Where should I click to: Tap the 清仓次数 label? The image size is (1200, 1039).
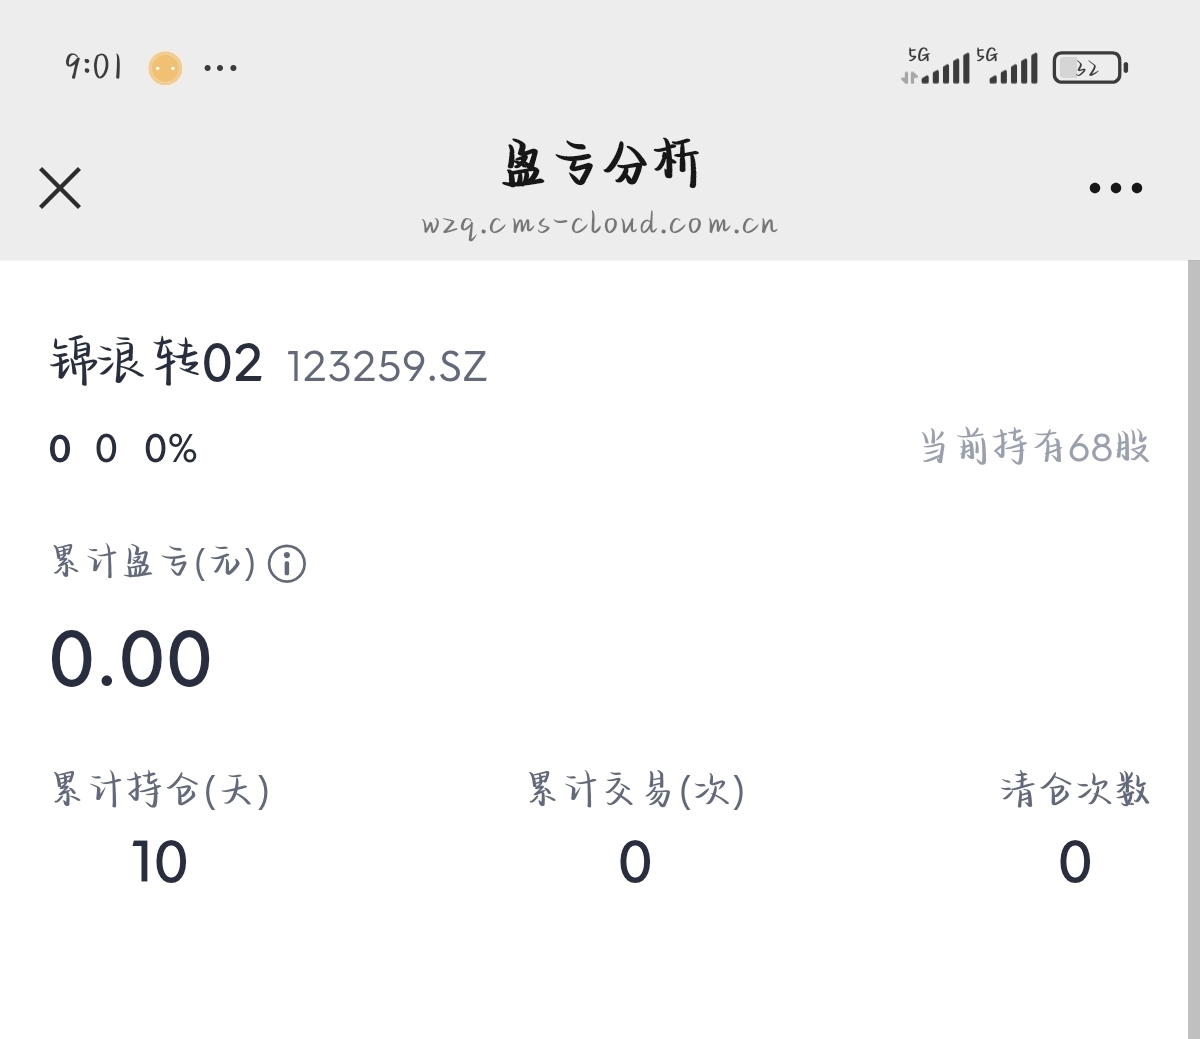pos(1075,790)
